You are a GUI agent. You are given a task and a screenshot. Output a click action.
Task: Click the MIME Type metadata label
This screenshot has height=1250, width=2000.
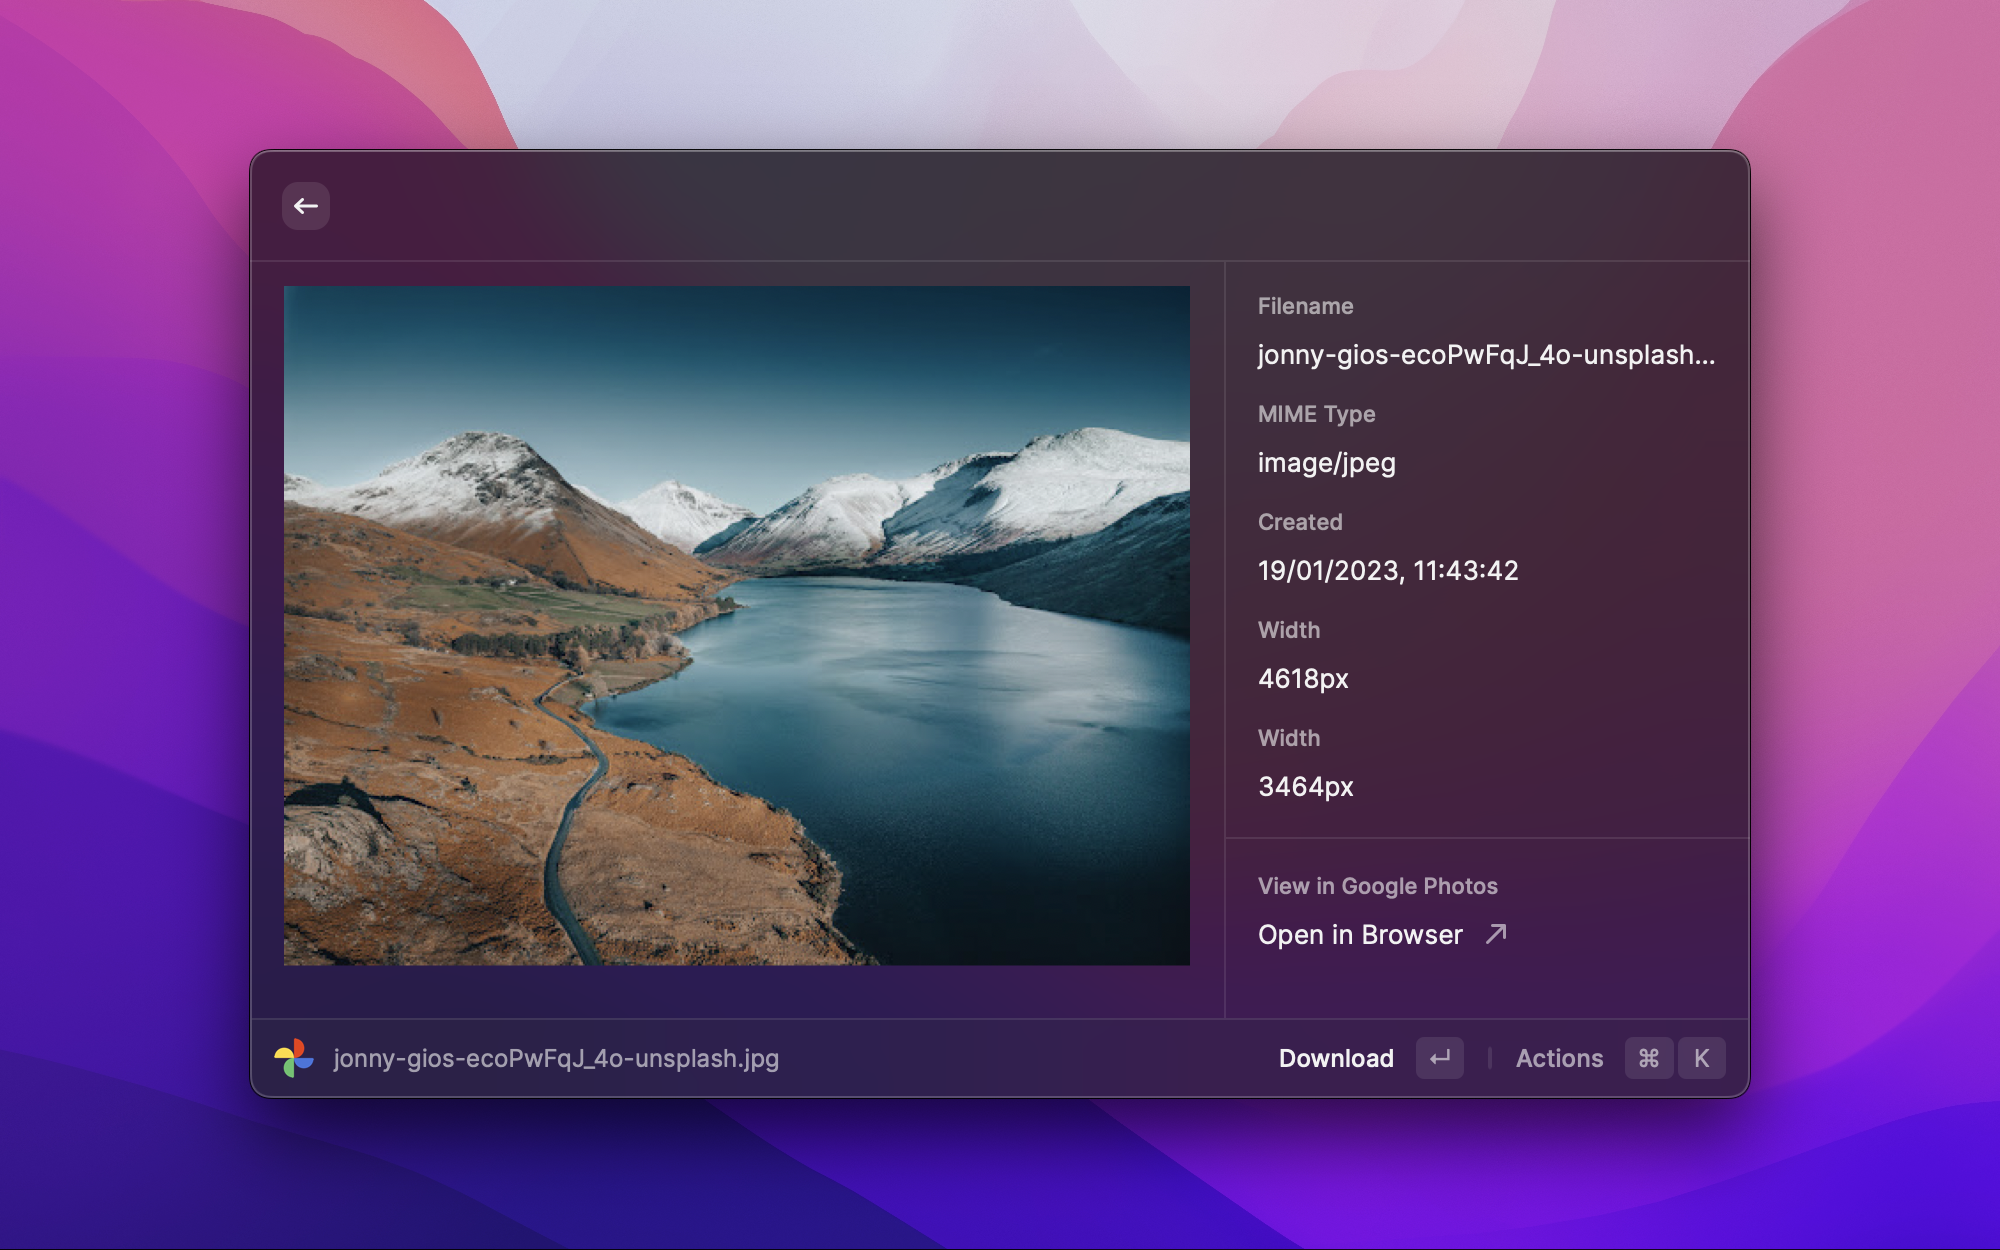tap(1316, 414)
